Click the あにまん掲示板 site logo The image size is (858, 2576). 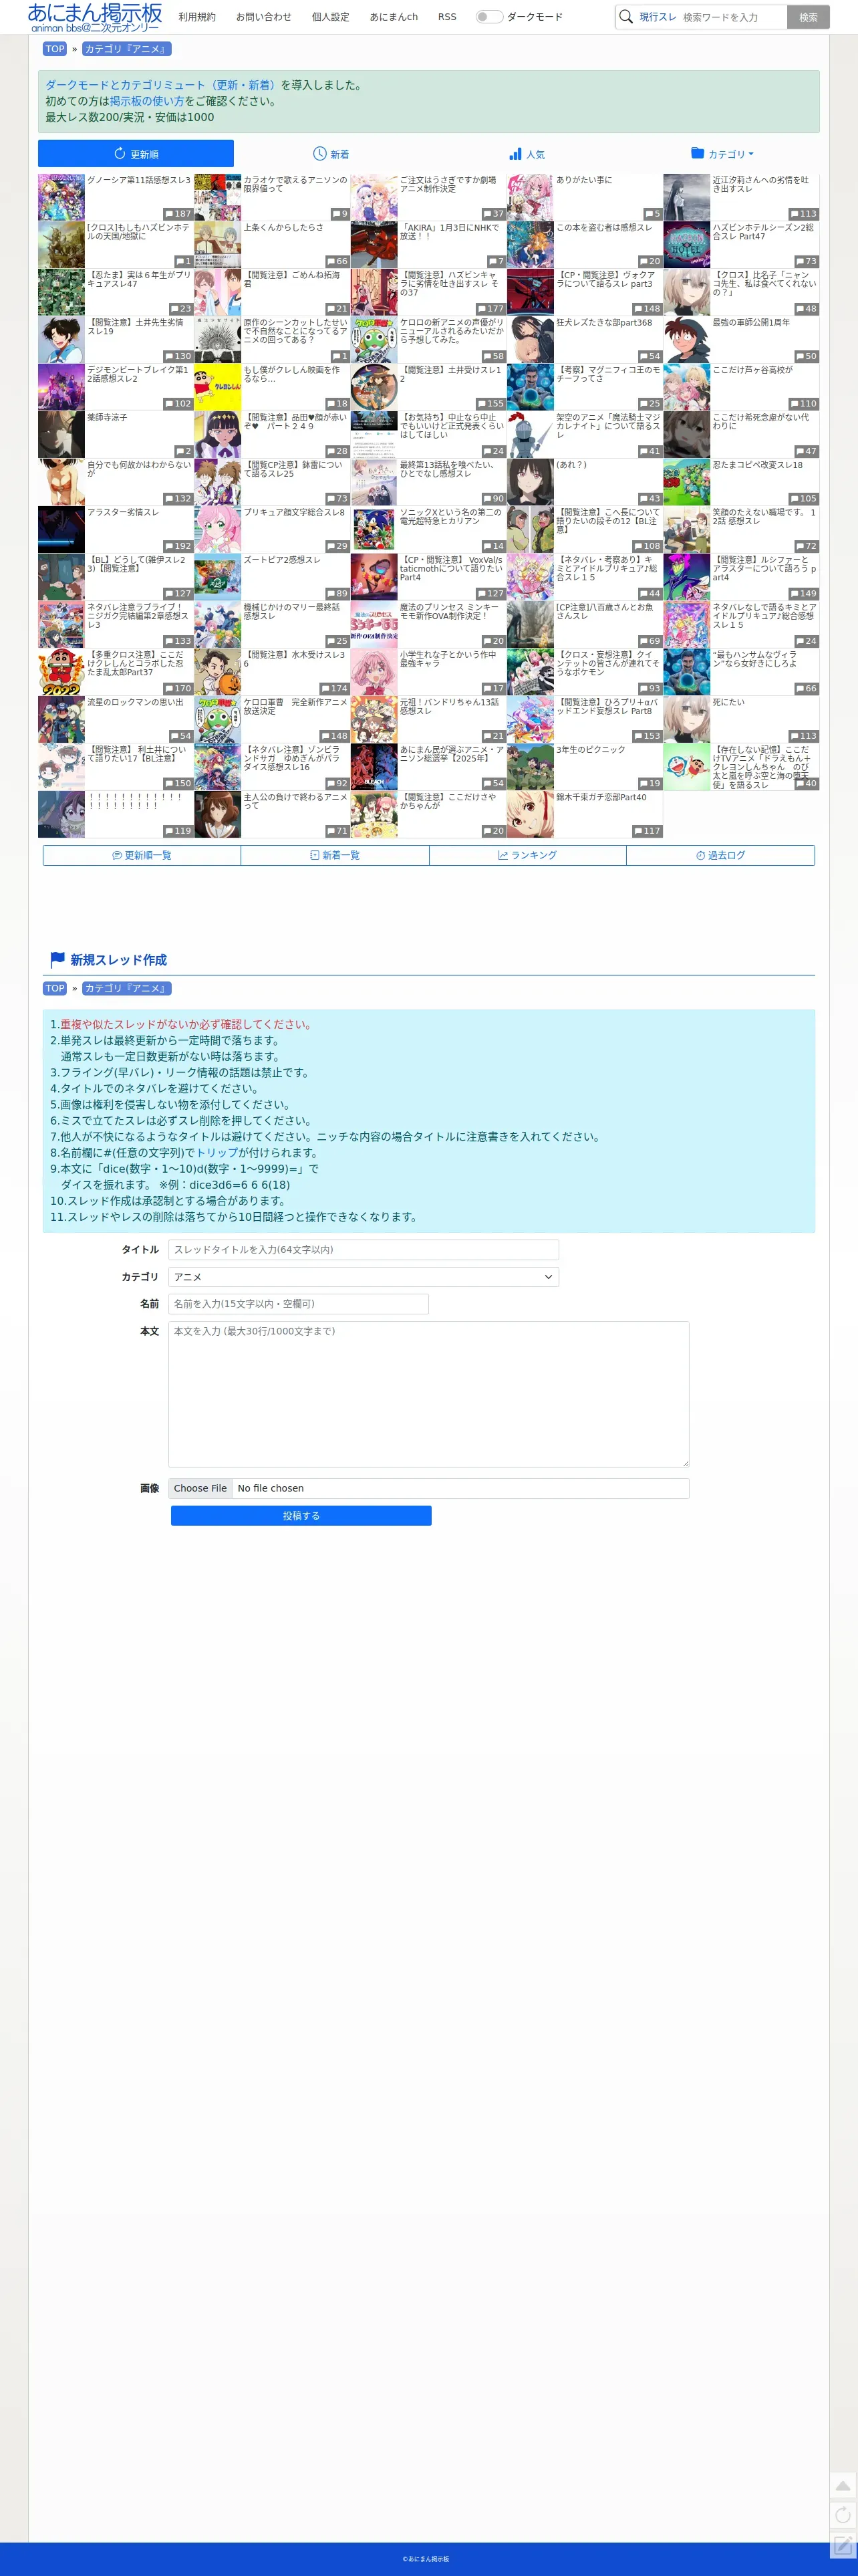pyautogui.click(x=95, y=17)
